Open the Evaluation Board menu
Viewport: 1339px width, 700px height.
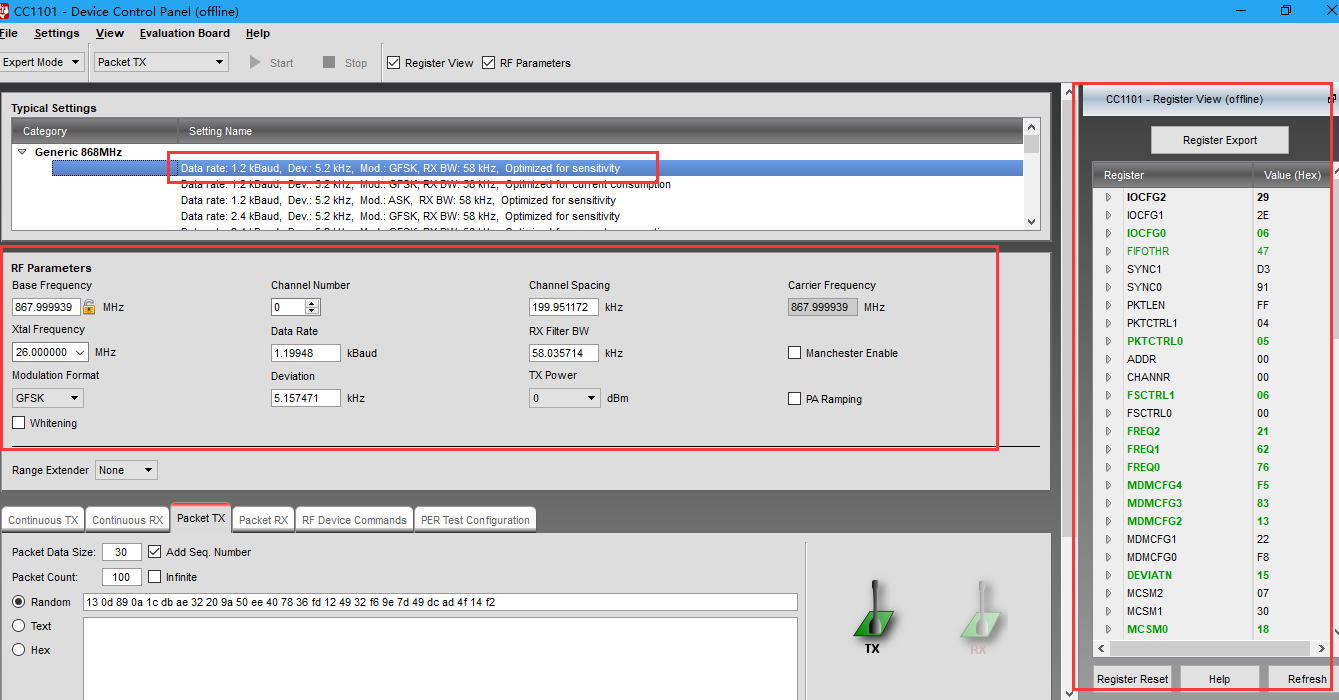[x=184, y=33]
